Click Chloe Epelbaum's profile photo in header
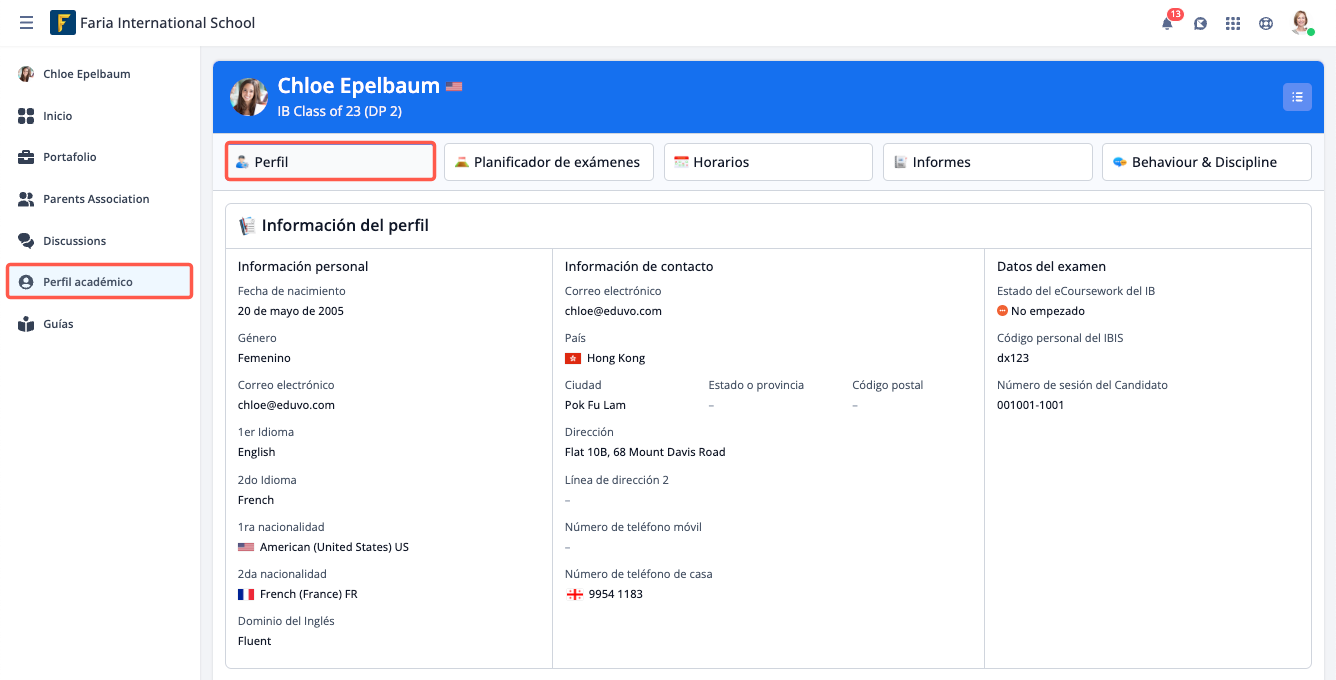The height and width of the screenshot is (680, 1336). tap(249, 97)
